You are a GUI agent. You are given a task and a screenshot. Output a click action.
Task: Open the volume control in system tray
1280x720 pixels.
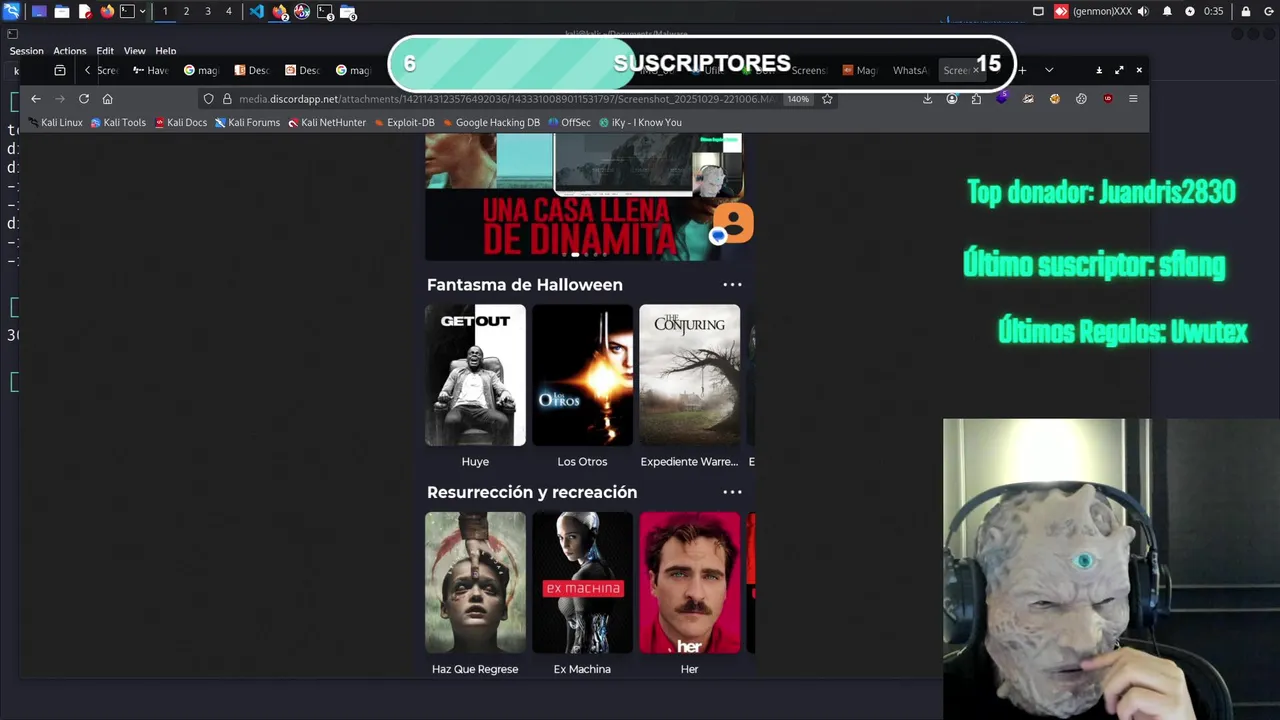[x=1142, y=12]
